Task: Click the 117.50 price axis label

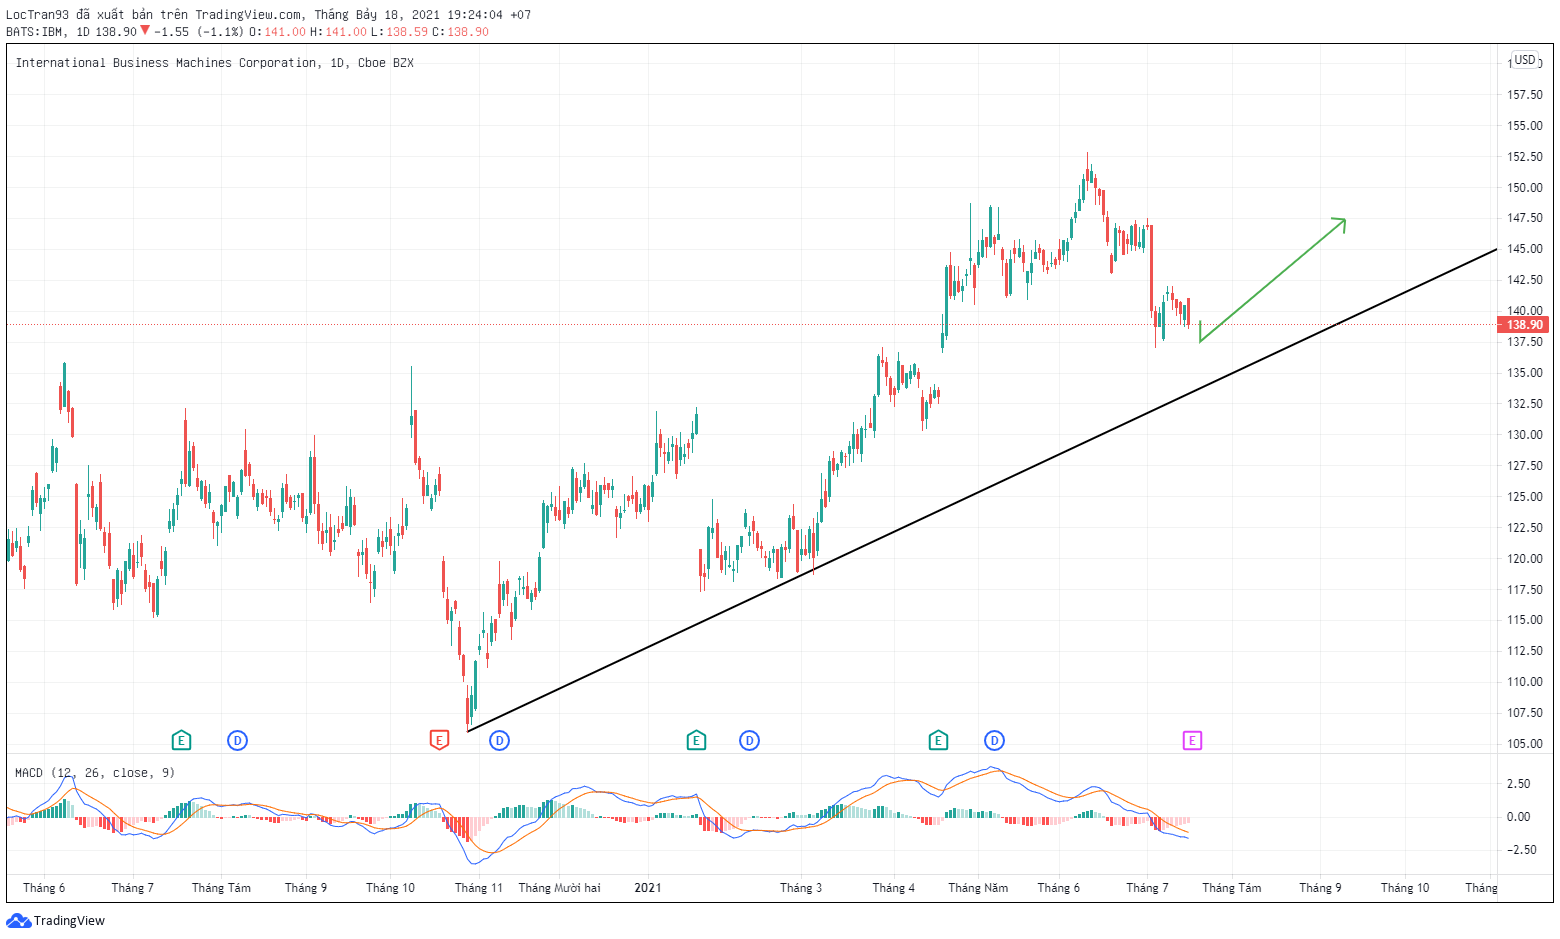Action: (1524, 590)
